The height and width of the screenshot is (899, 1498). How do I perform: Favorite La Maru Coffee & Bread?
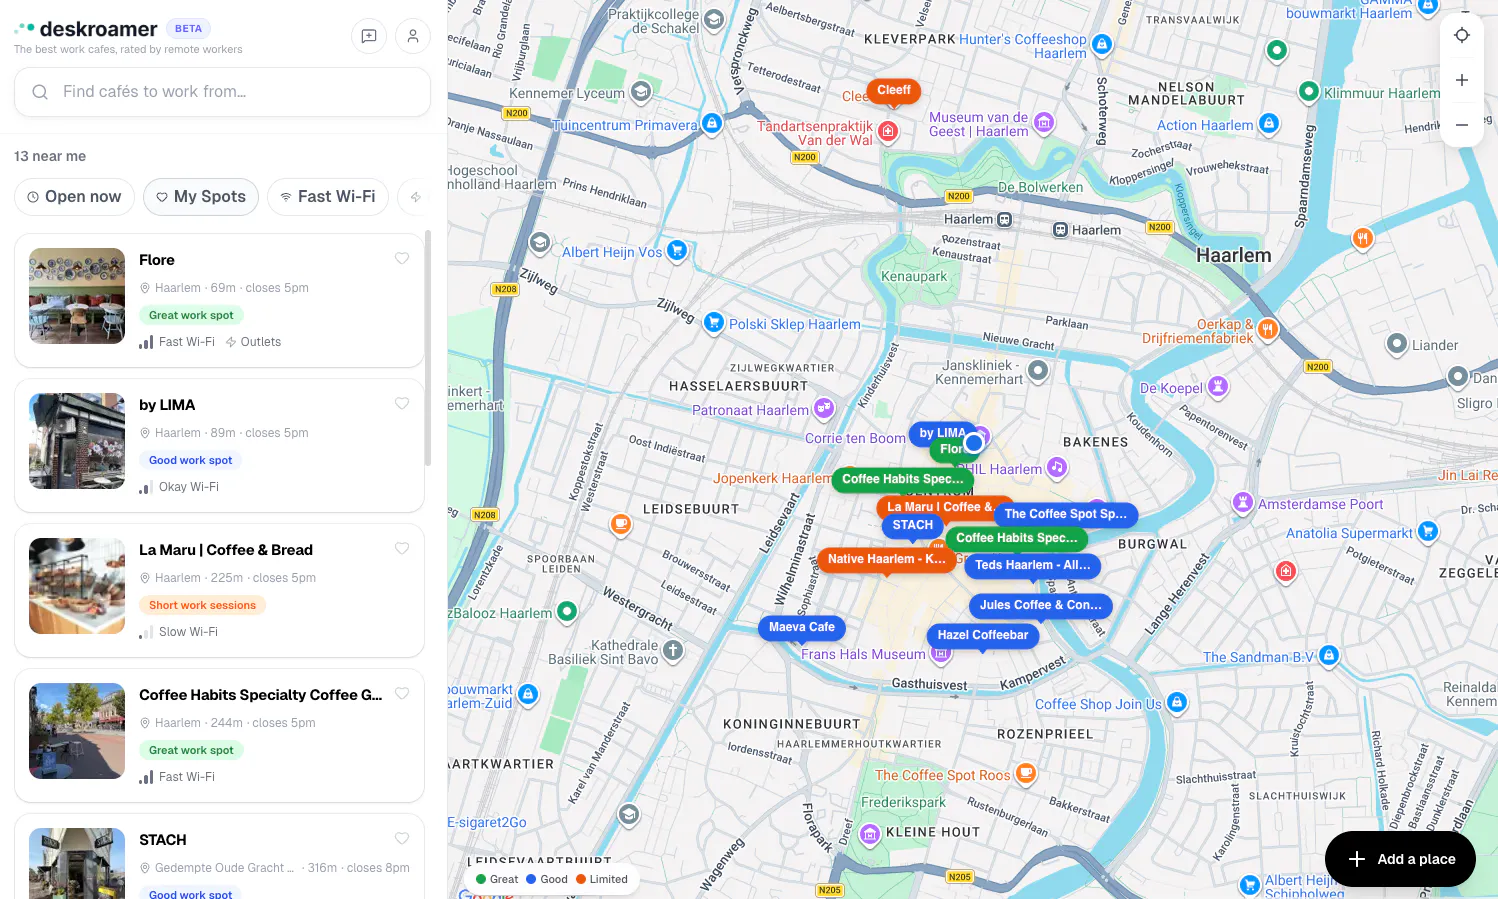402,549
